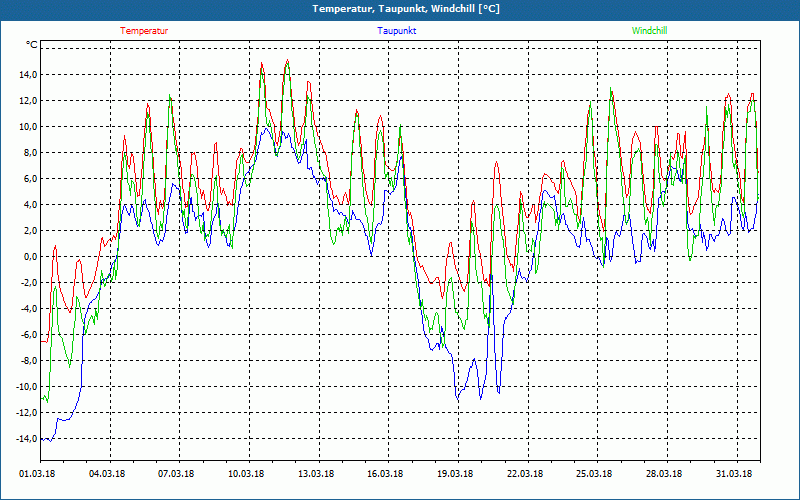This screenshot has width=800, height=500.
Task: Click the 13.03.18 date on the x-axis
Action: (x=316, y=474)
